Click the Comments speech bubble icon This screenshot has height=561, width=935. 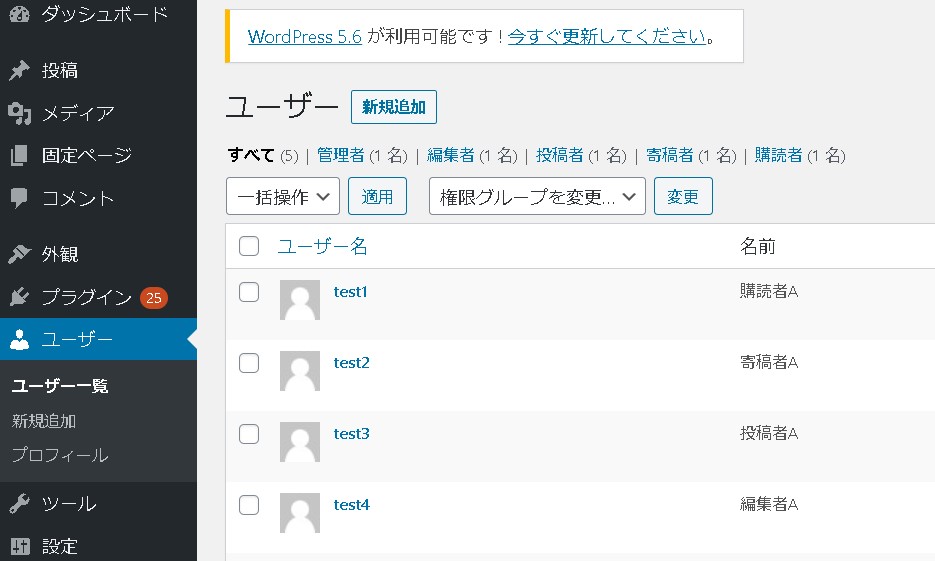point(19,198)
